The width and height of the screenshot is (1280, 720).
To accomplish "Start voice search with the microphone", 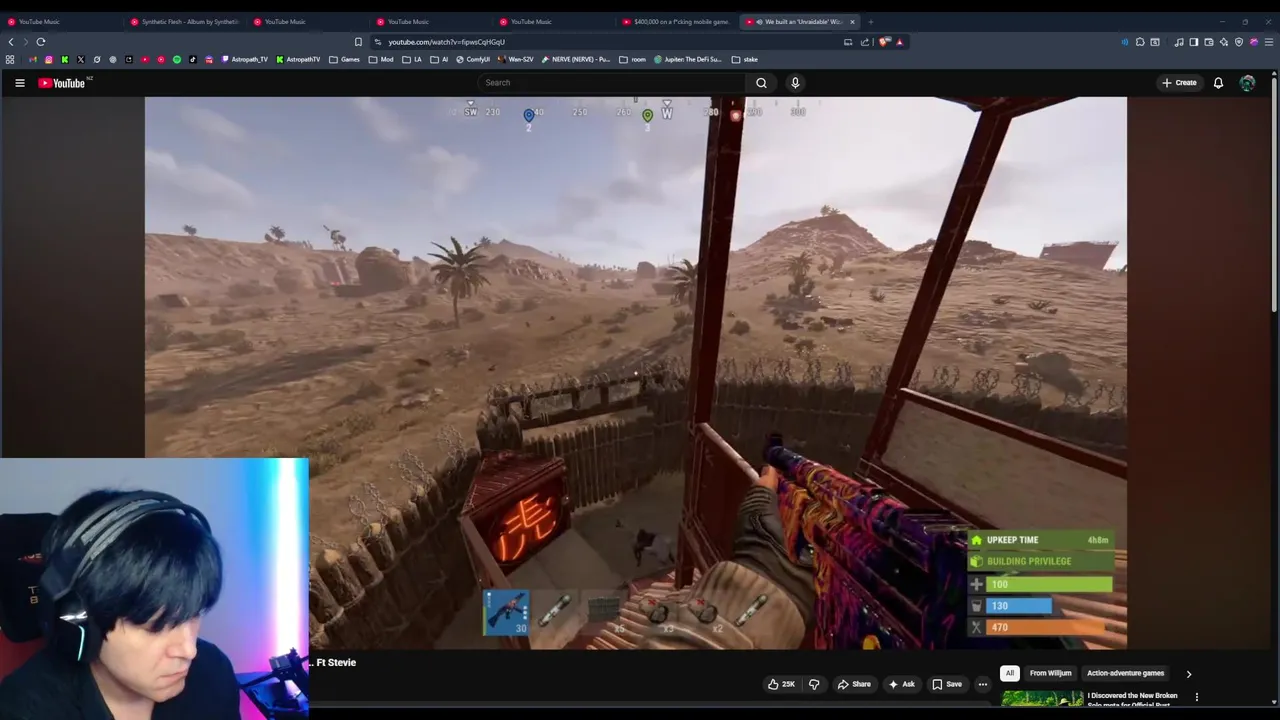I will 795,83.
